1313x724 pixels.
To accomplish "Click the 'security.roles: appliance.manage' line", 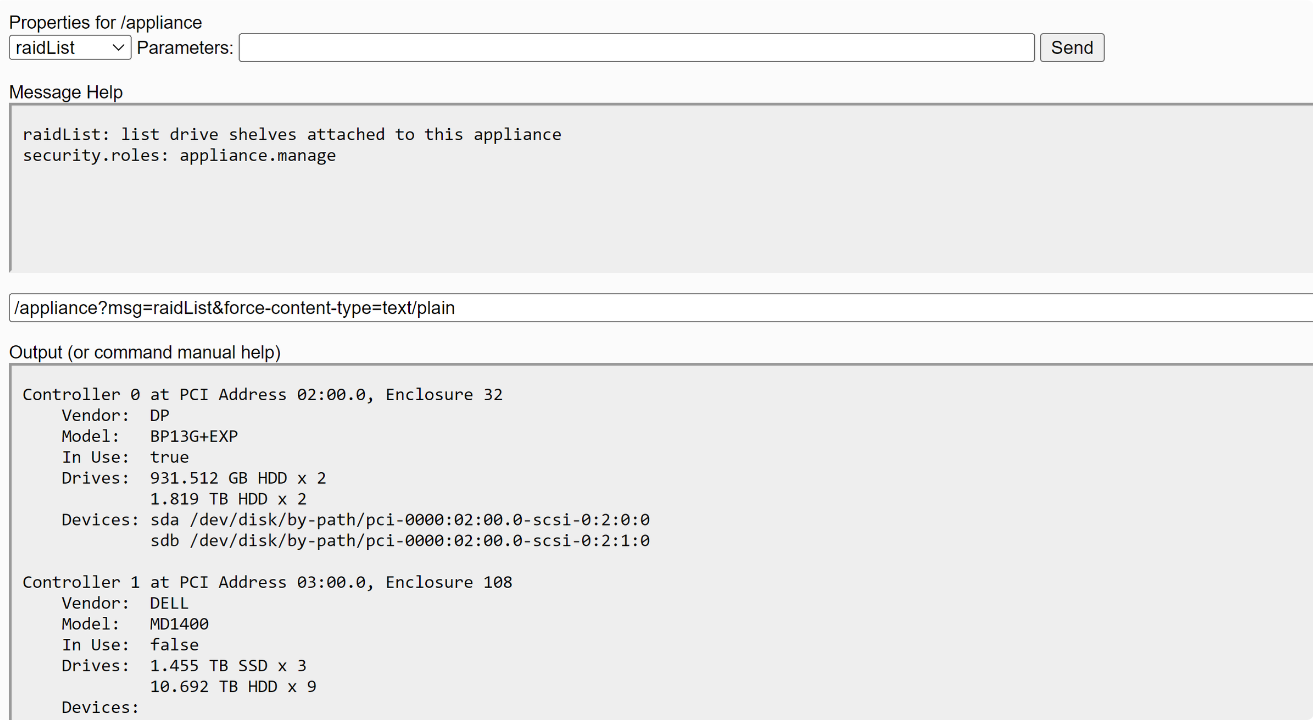I will point(180,155).
